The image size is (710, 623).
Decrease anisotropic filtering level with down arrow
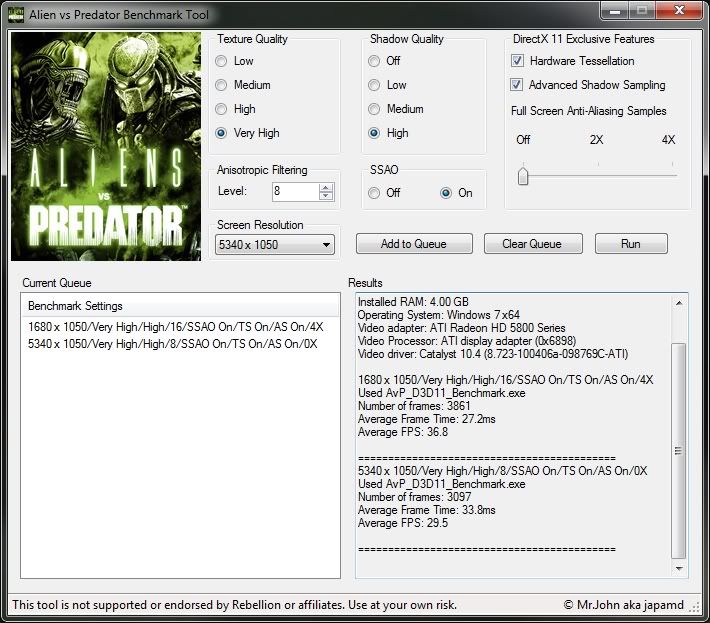click(326, 196)
